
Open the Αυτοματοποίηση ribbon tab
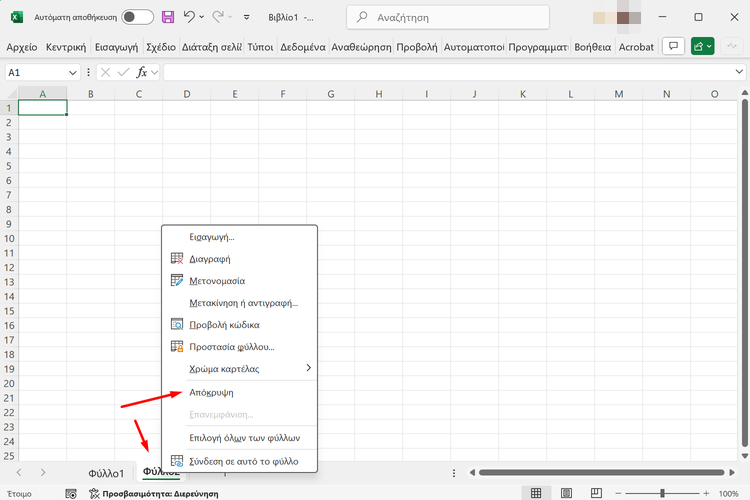[474, 47]
